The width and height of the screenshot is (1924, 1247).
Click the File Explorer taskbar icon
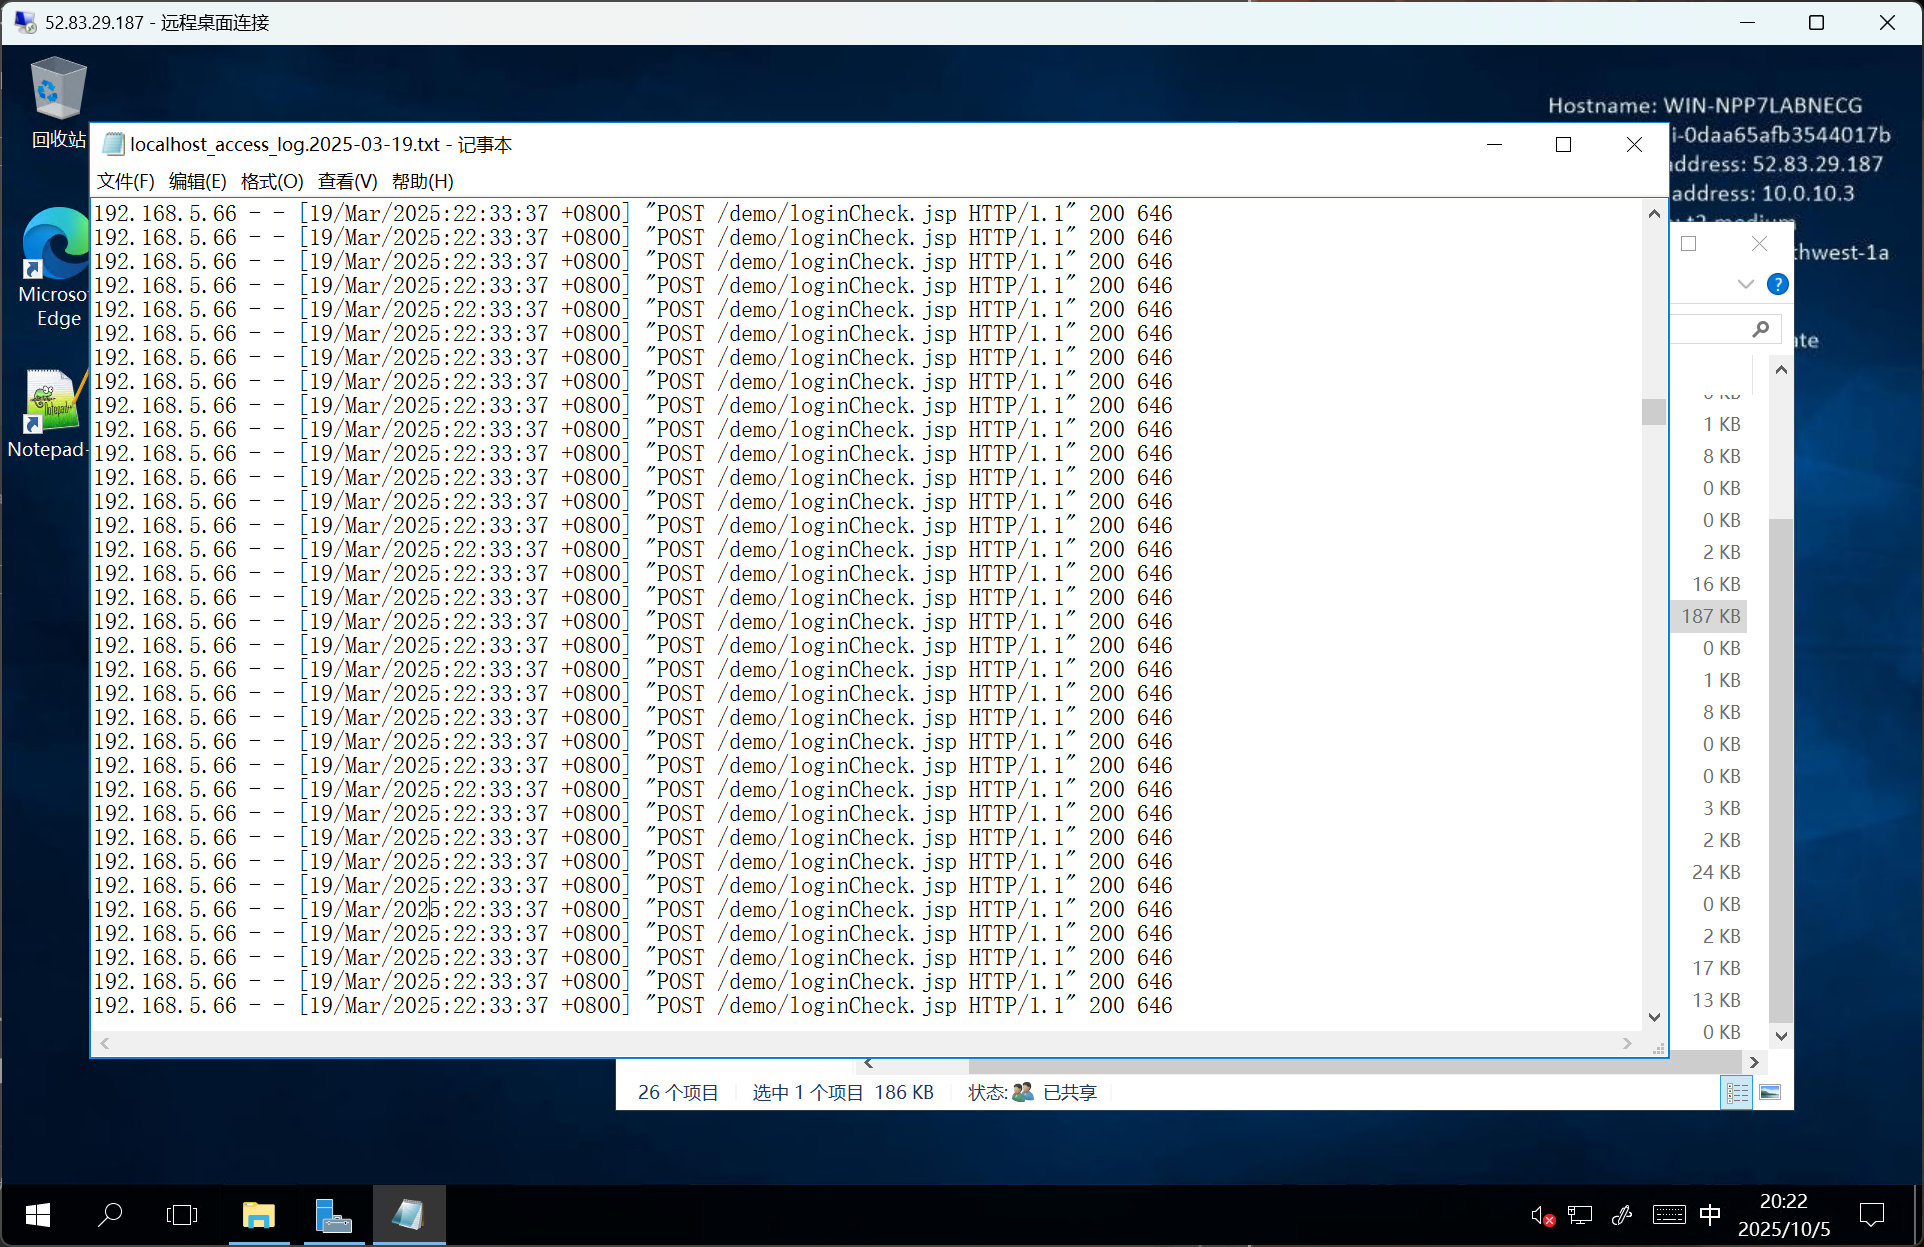coord(259,1215)
